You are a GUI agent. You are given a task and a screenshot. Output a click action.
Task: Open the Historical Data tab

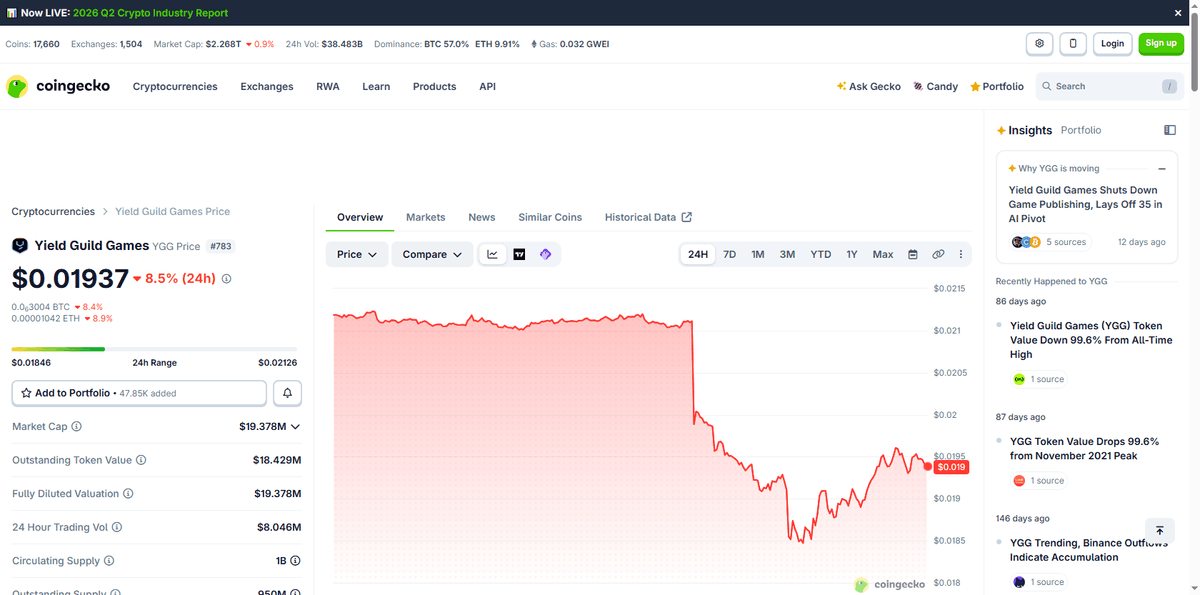pyautogui.click(x=648, y=217)
